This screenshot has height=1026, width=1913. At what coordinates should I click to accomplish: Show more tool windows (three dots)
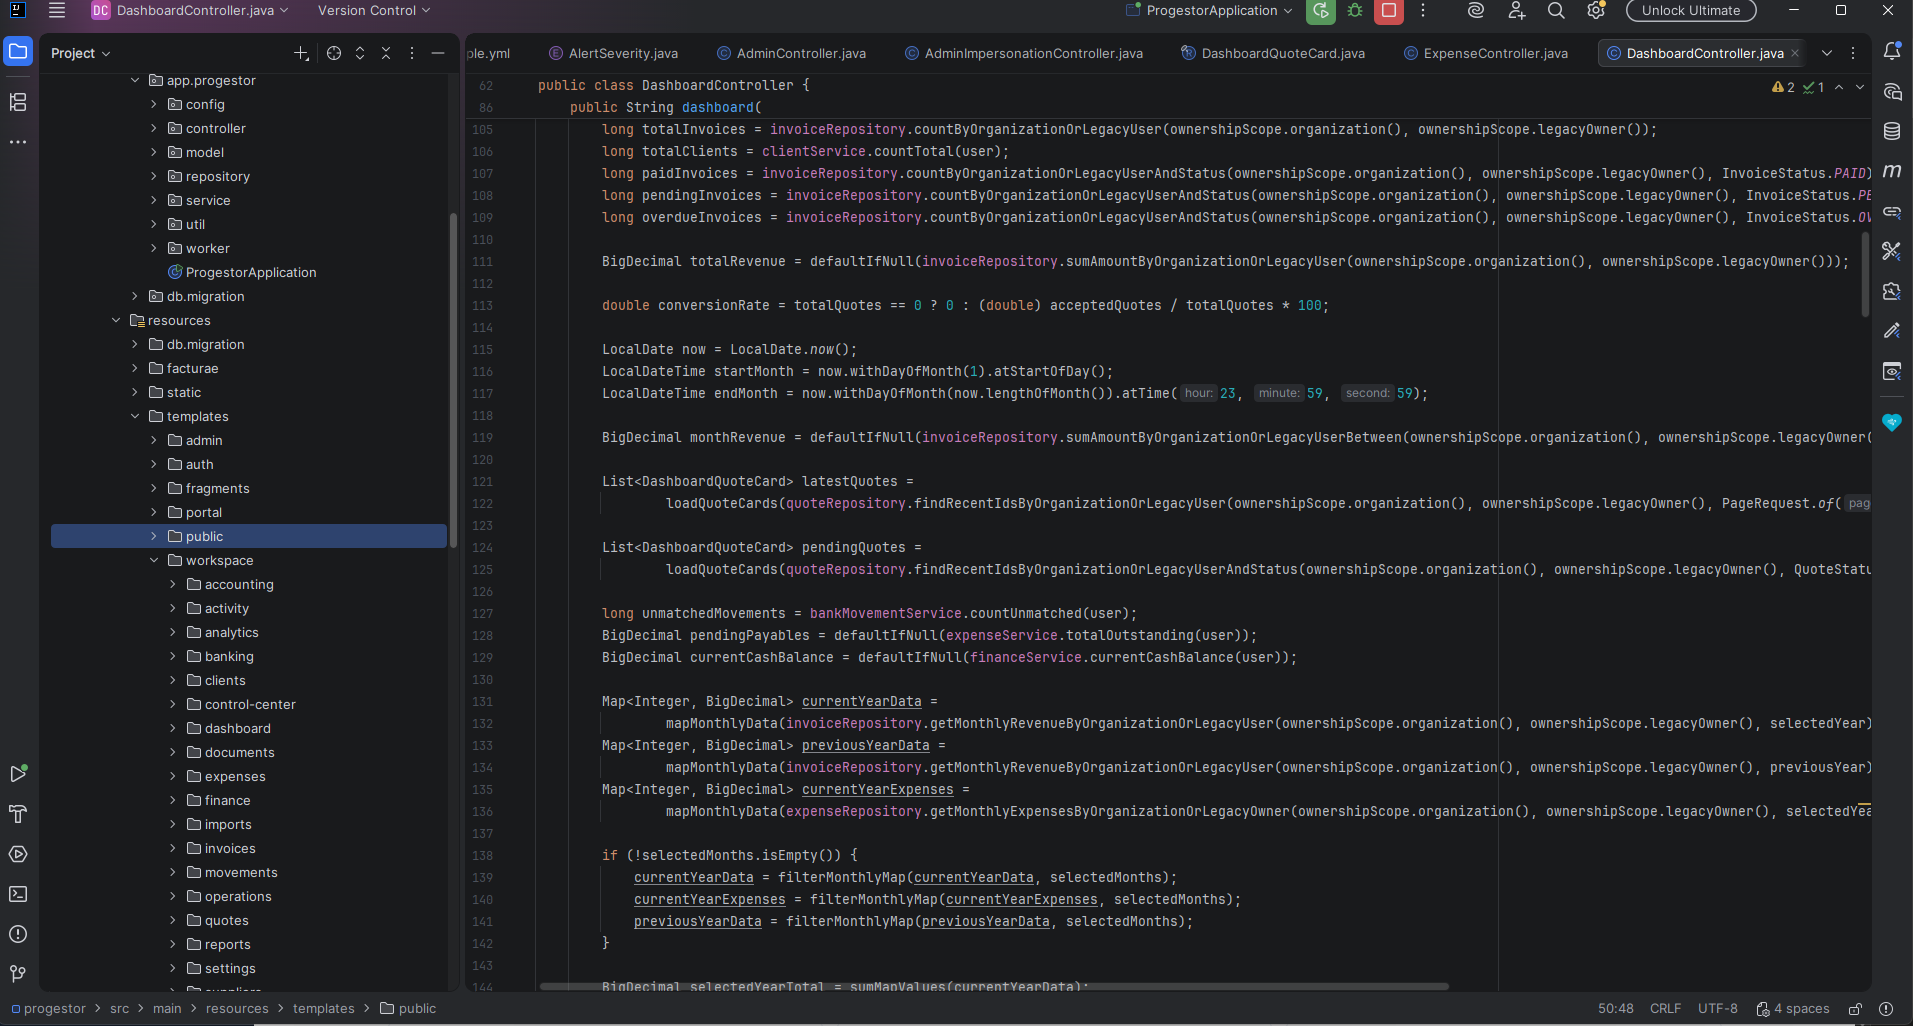click(x=18, y=142)
